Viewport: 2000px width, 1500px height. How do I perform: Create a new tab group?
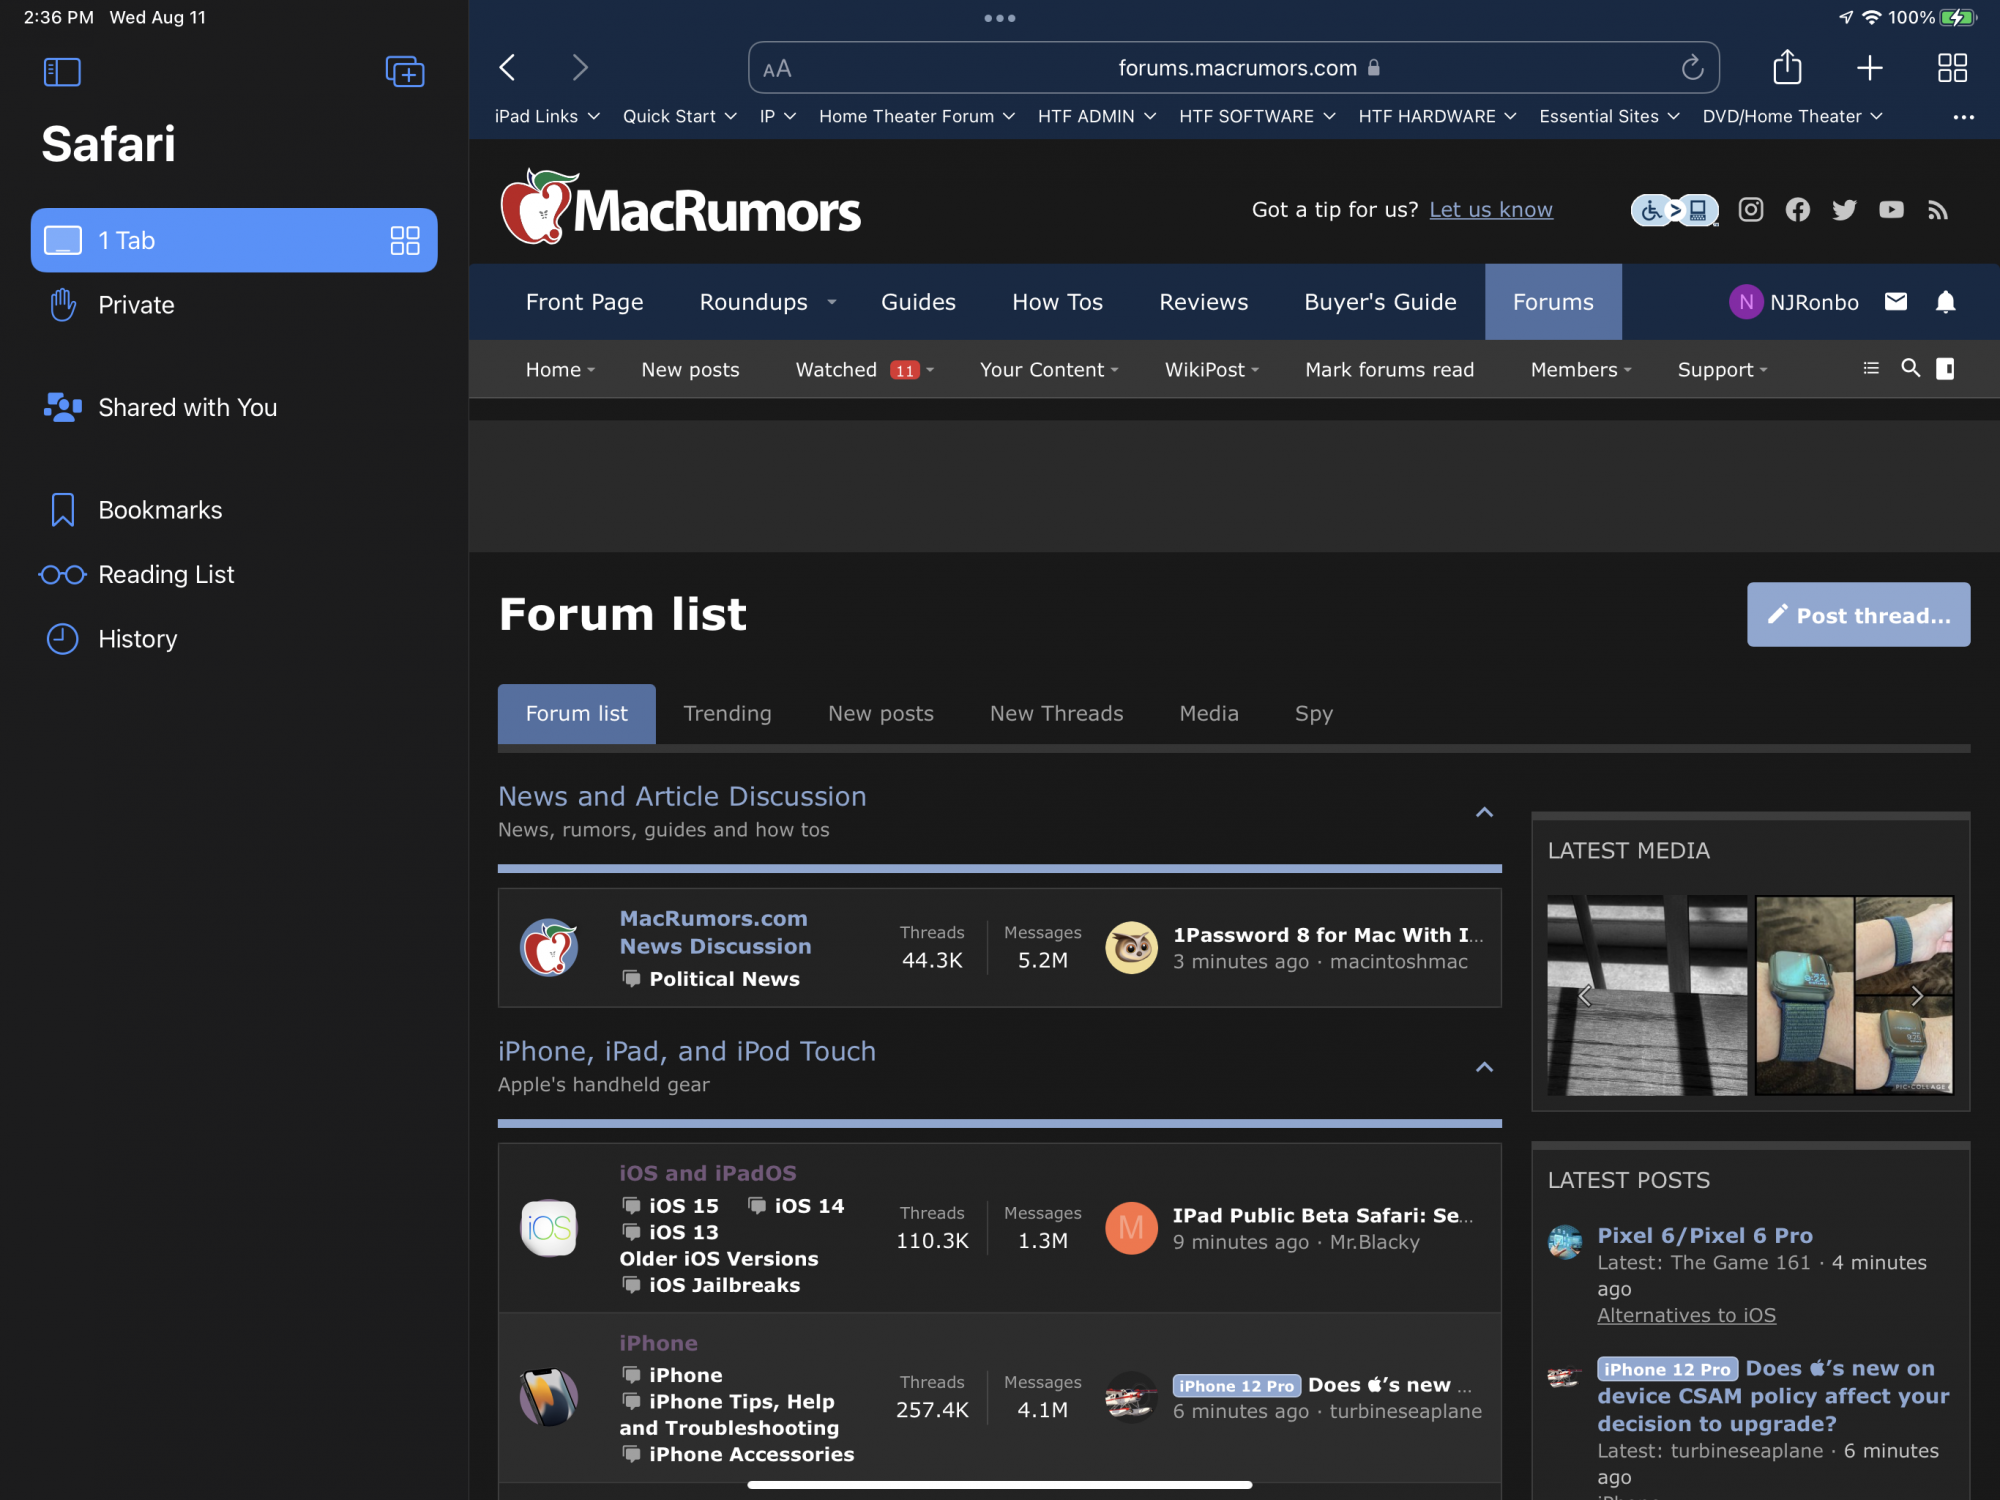click(x=405, y=72)
